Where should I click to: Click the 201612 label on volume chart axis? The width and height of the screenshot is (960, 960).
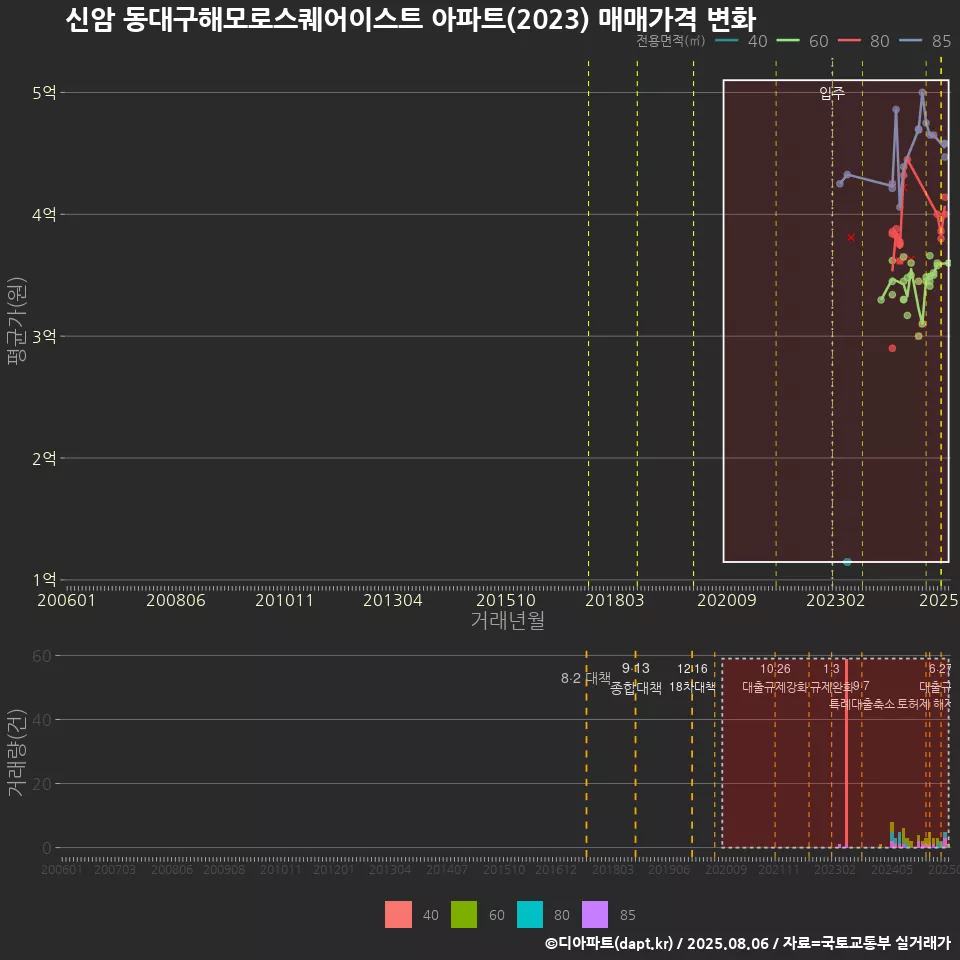(x=556, y=869)
